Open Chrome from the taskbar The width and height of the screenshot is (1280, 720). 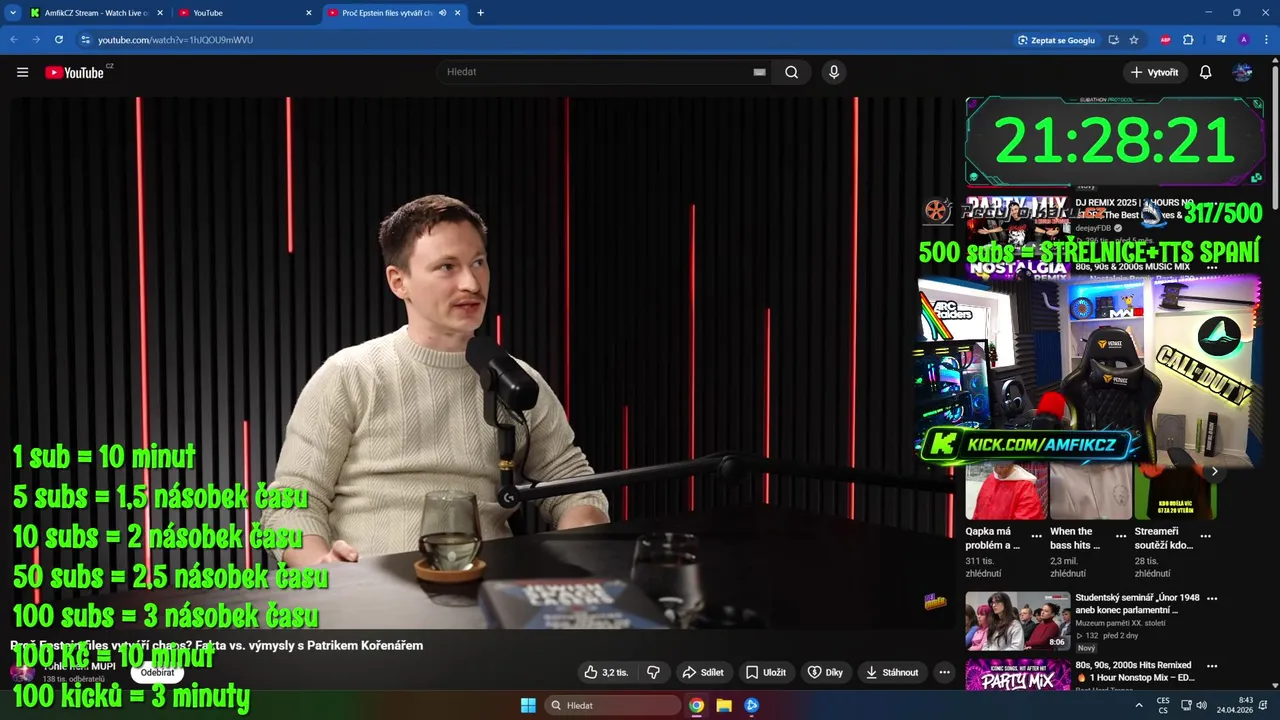pyautogui.click(x=696, y=706)
